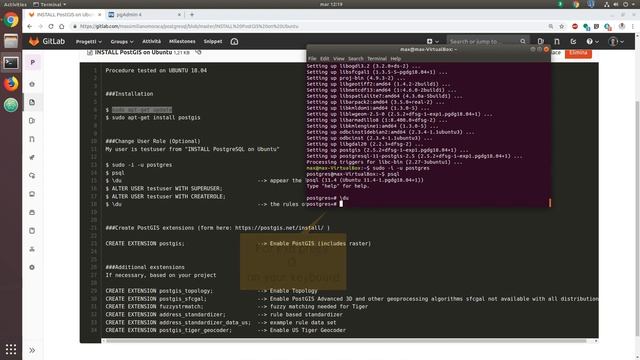
Task: Open the user avatar menu
Action: (x=615, y=42)
